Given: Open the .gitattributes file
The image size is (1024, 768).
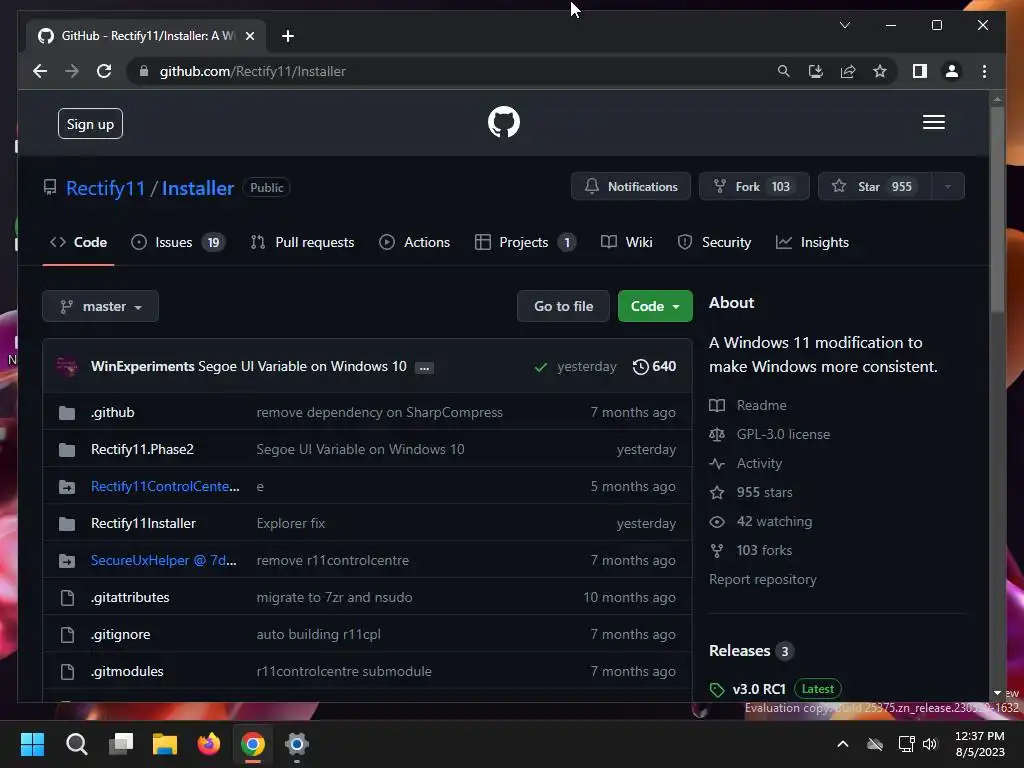Looking at the screenshot, I should click(x=130, y=598).
